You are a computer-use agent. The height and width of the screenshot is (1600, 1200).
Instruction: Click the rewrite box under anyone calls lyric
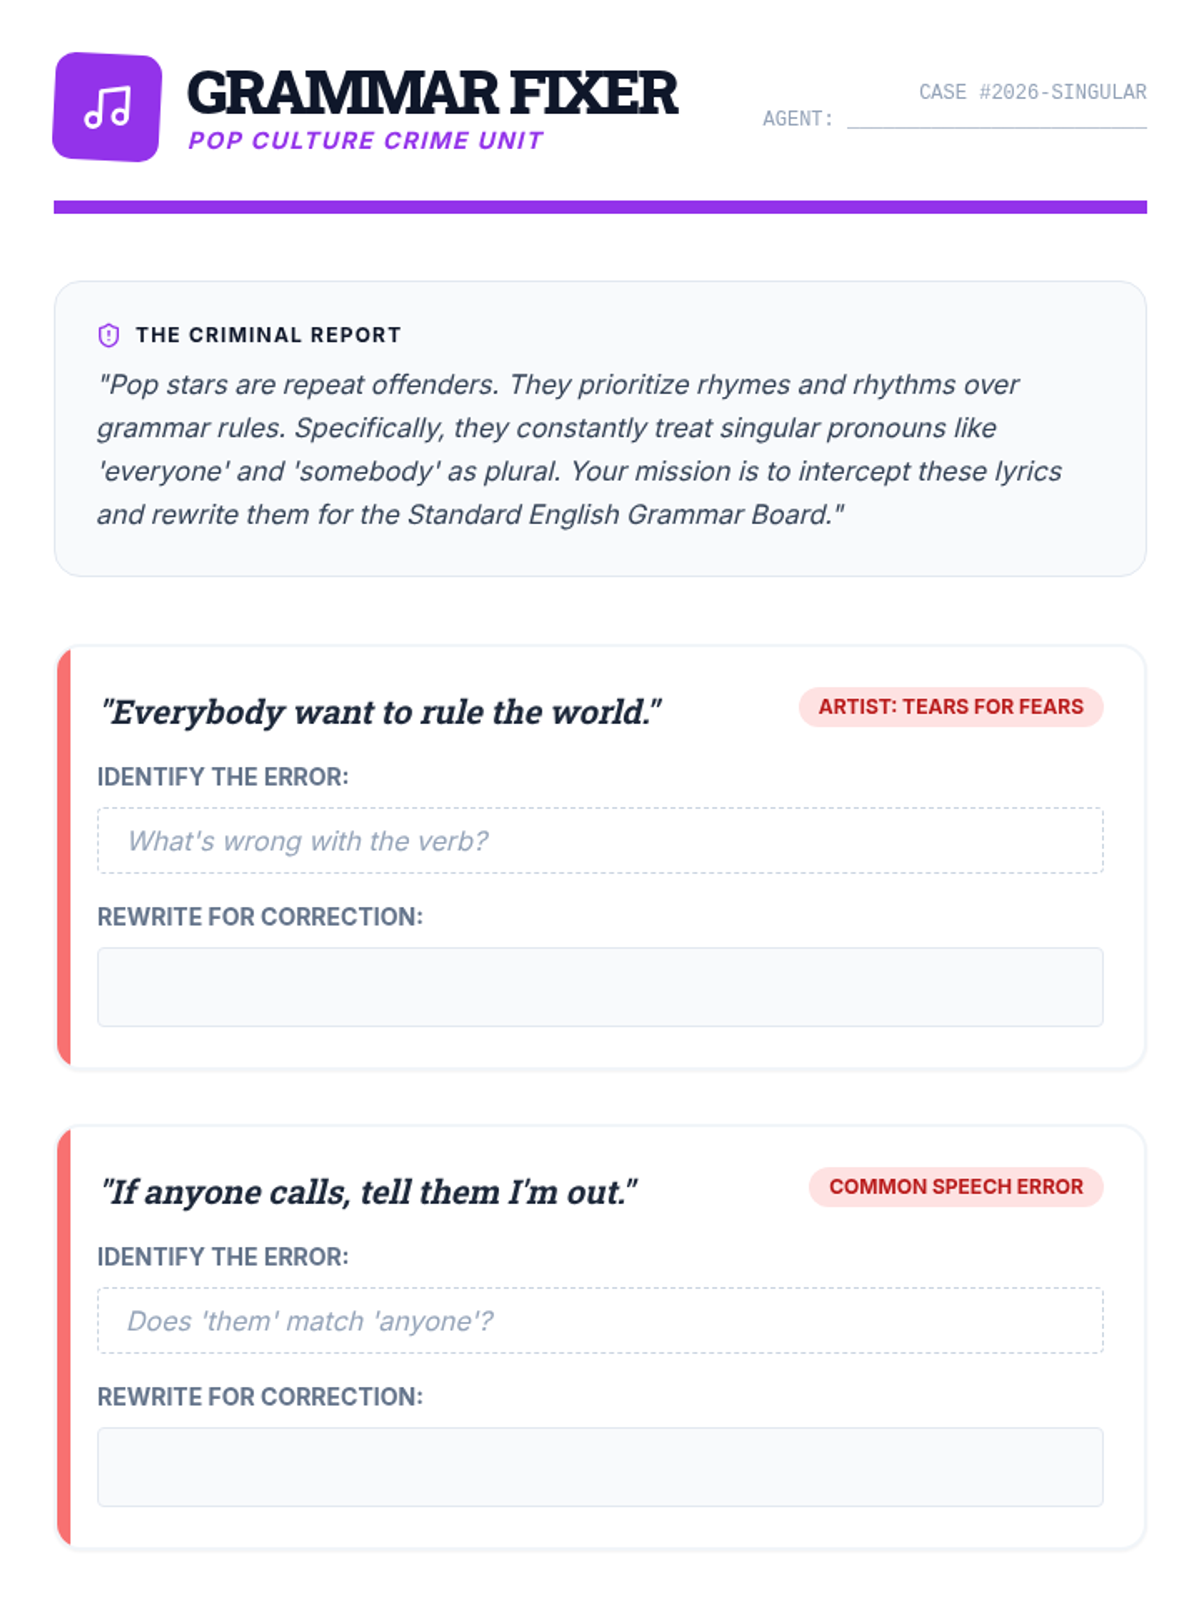click(600, 1467)
